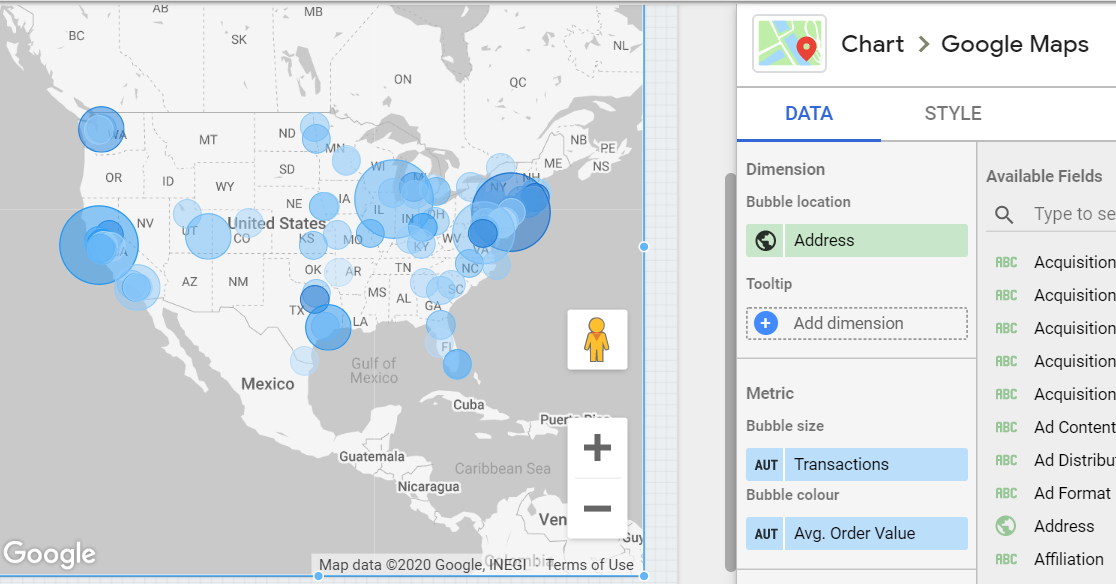Select the Transactions bubble size metric
The image size is (1116, 584).
857,464
